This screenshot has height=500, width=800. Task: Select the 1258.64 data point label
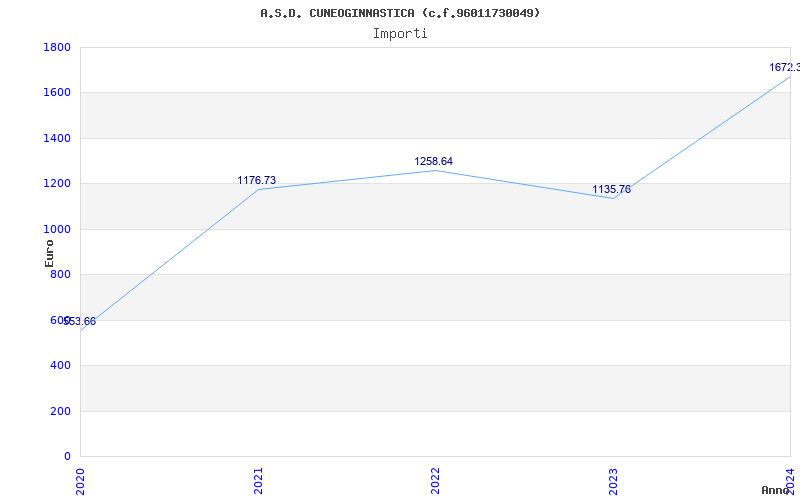(x=434, y=161)
